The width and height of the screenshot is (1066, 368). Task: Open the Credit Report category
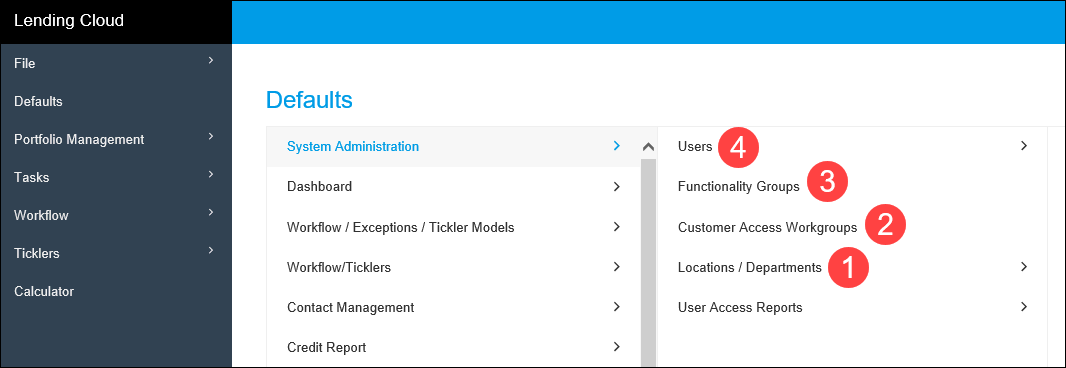coord(453,347)
